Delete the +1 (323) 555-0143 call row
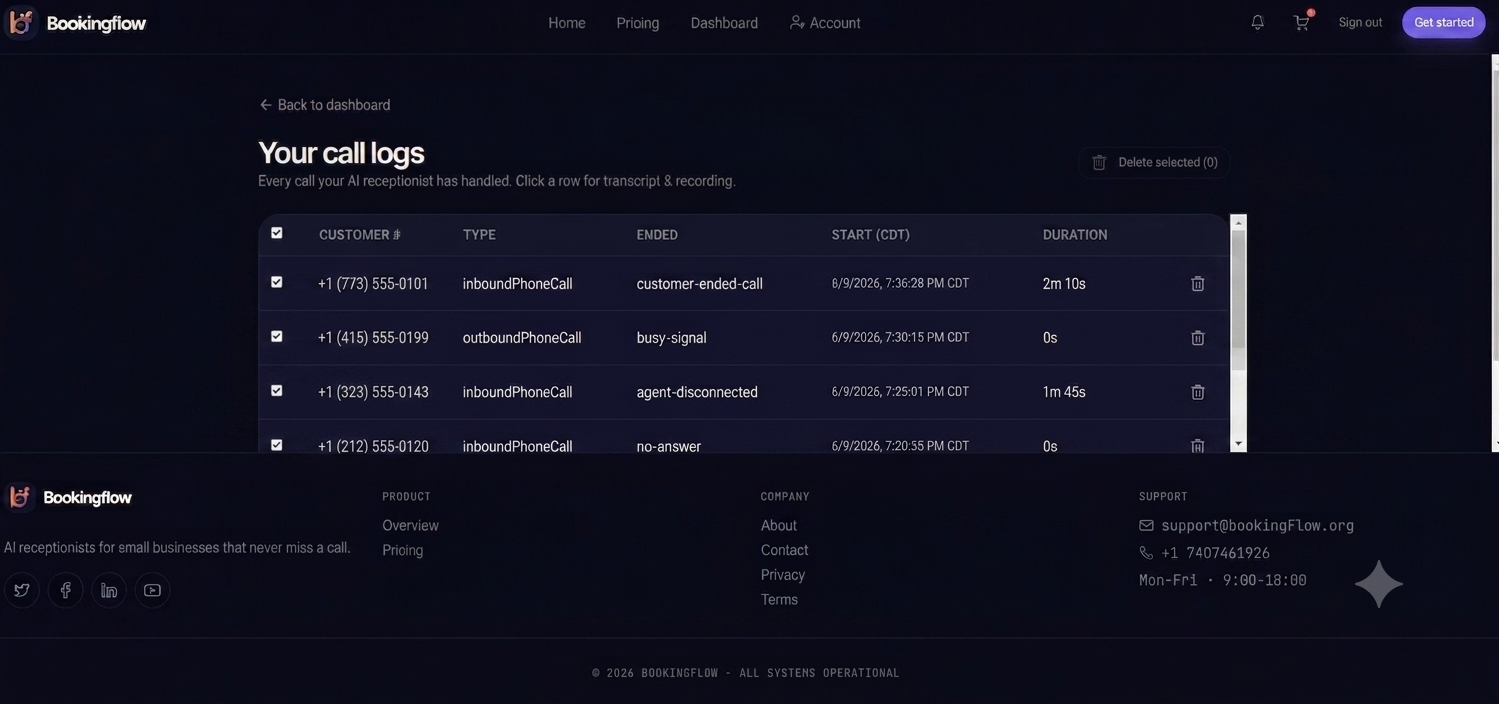Screen dimensions: 1499x704 tap(1197, 392)
